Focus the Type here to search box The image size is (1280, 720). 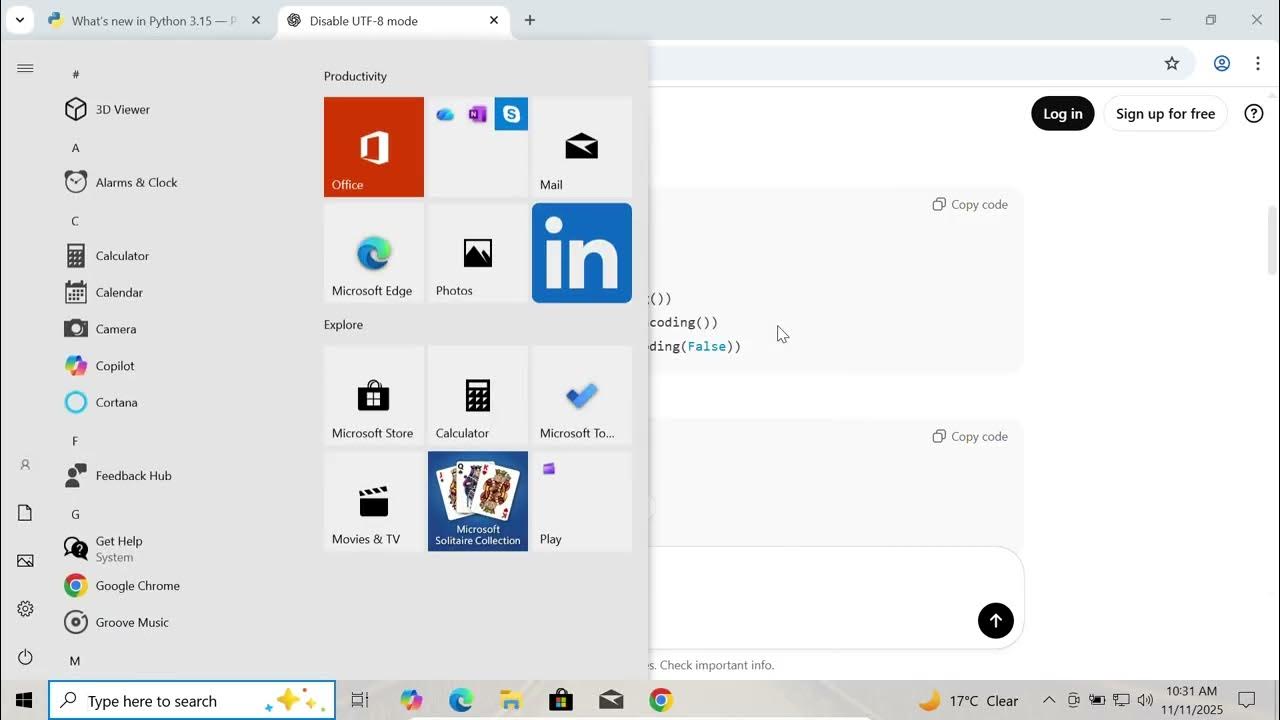(192, 701)
